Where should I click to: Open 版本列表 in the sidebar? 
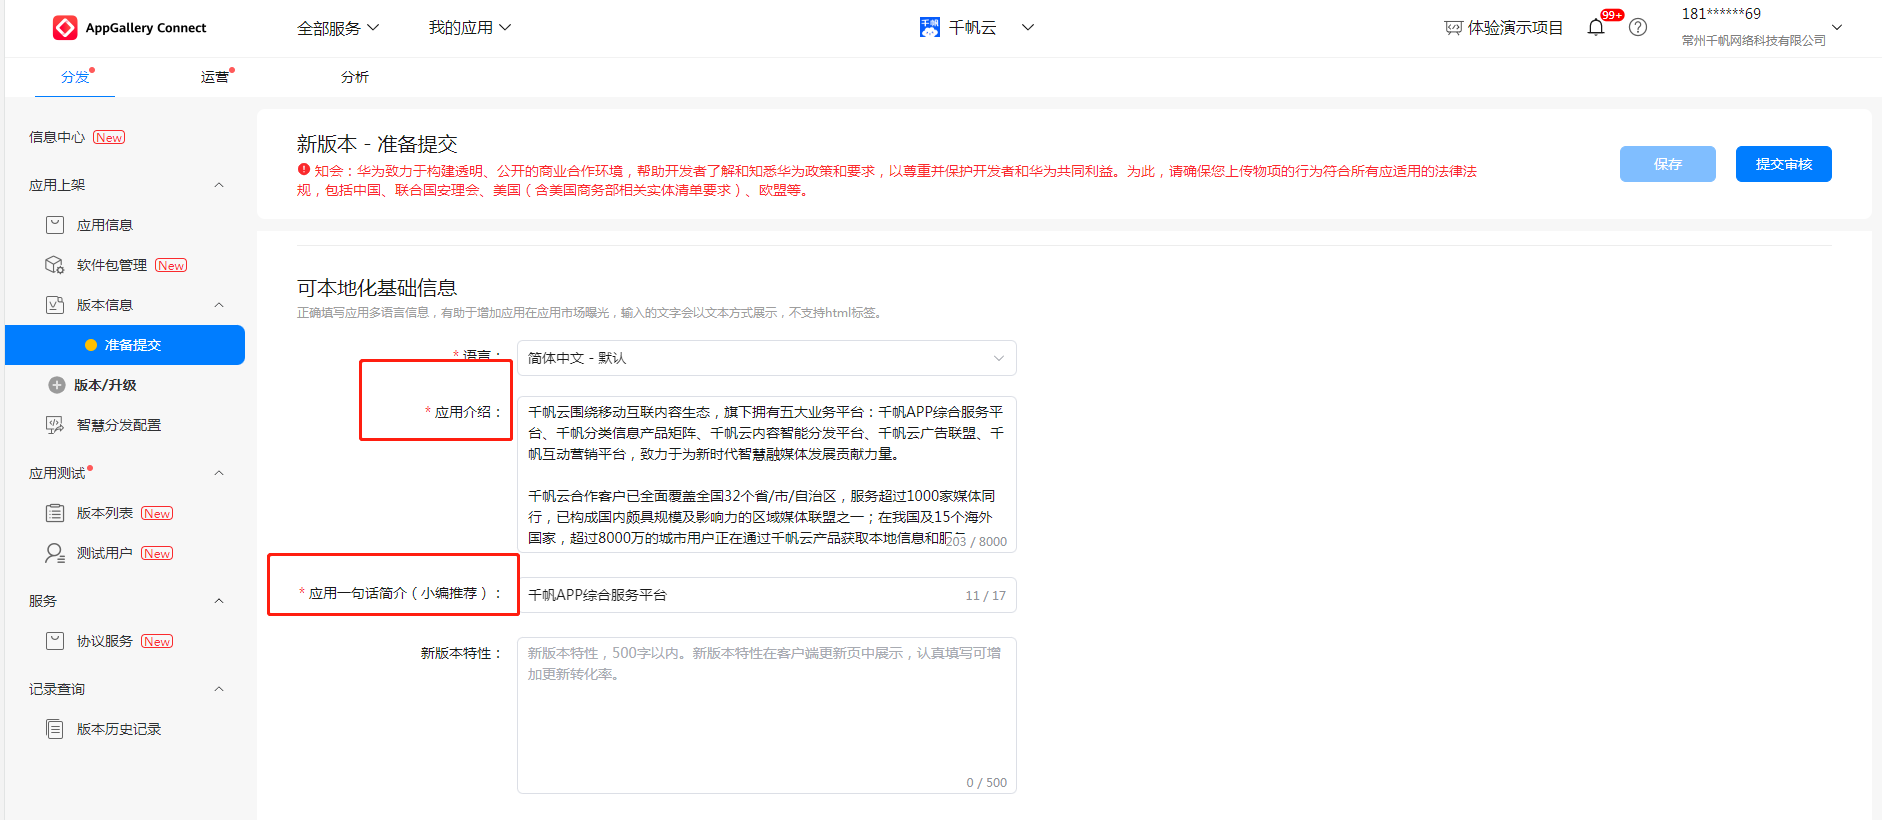105,513
